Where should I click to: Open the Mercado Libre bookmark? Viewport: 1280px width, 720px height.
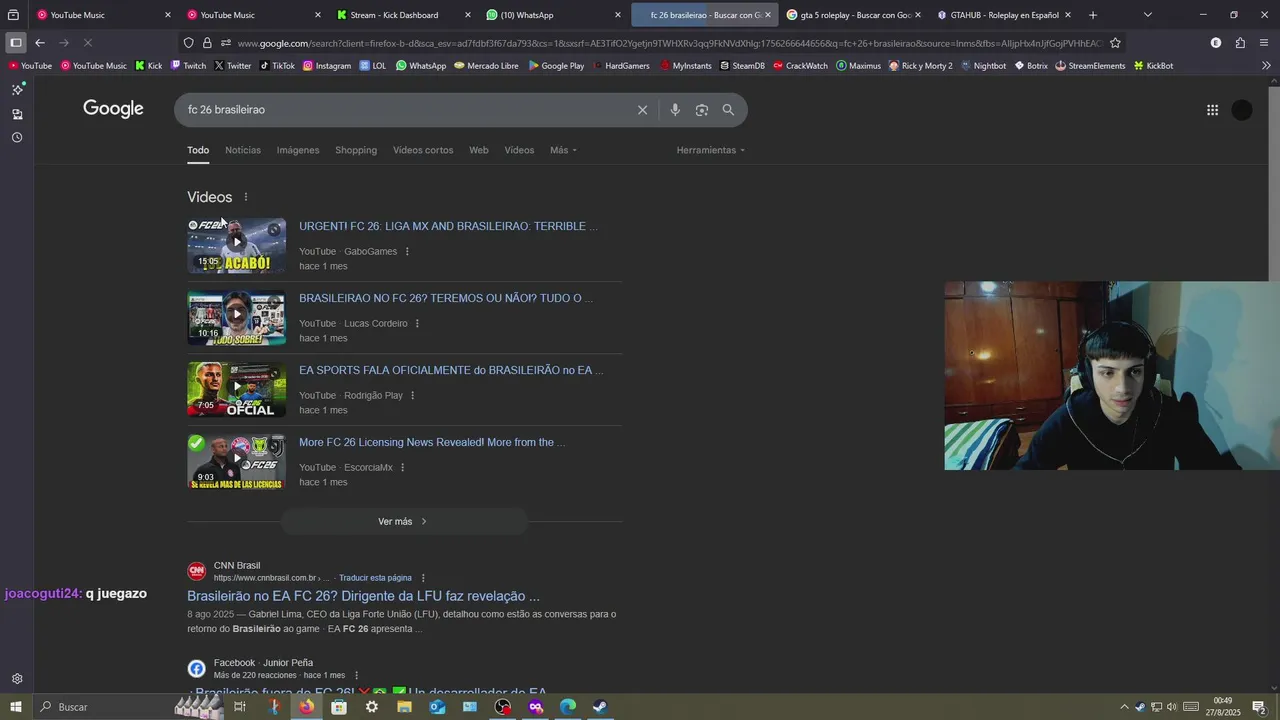[x=486, y=66]
